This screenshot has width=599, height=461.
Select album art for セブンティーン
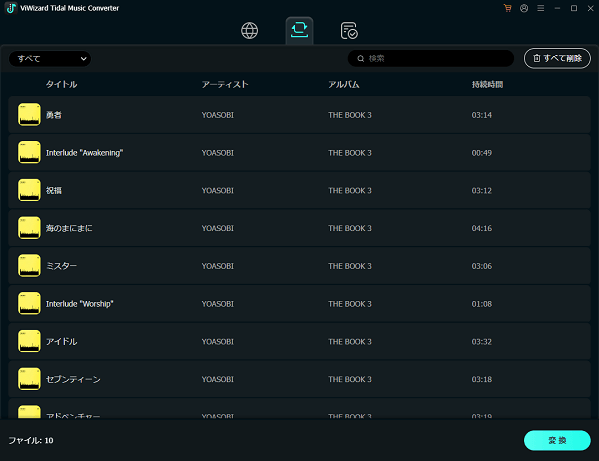29,379
